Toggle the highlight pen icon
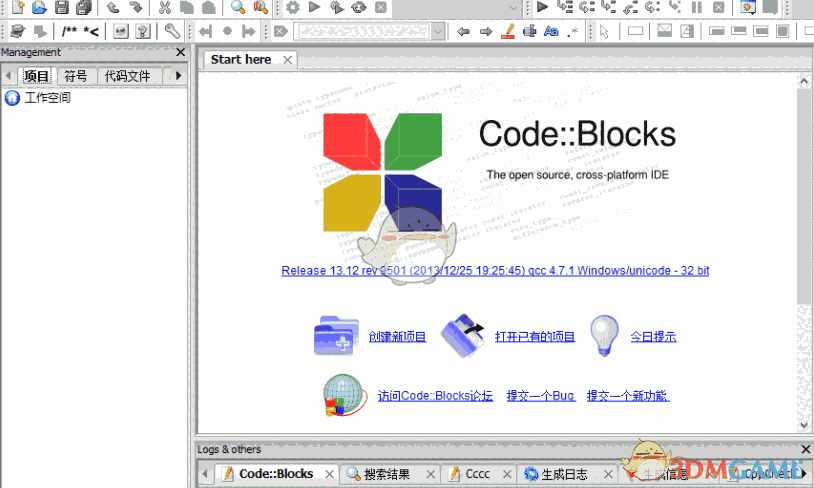Screen dimensions: 814x488 508,32
